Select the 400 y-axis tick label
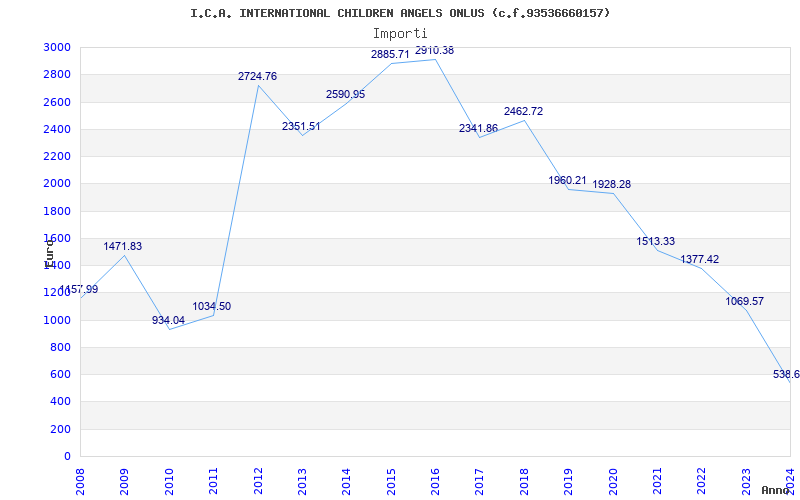Screen dimensions: 800x500 pyautogui.click(x=60, y=402)
